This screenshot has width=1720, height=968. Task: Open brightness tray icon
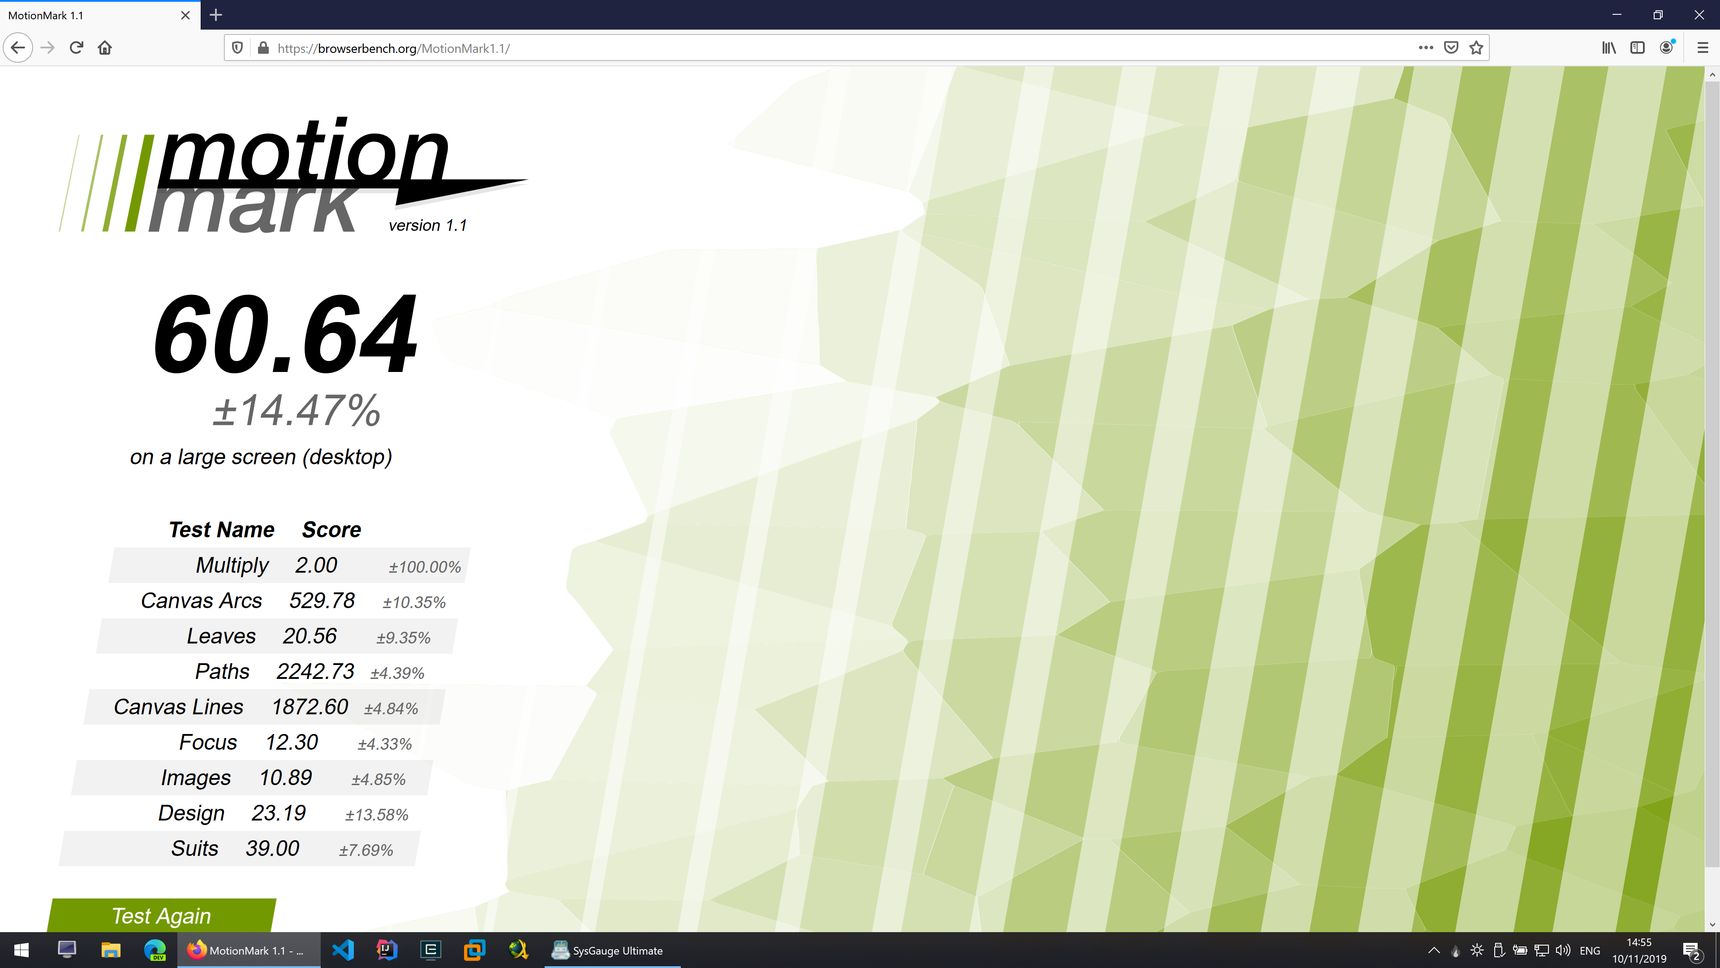[1477, 950]
